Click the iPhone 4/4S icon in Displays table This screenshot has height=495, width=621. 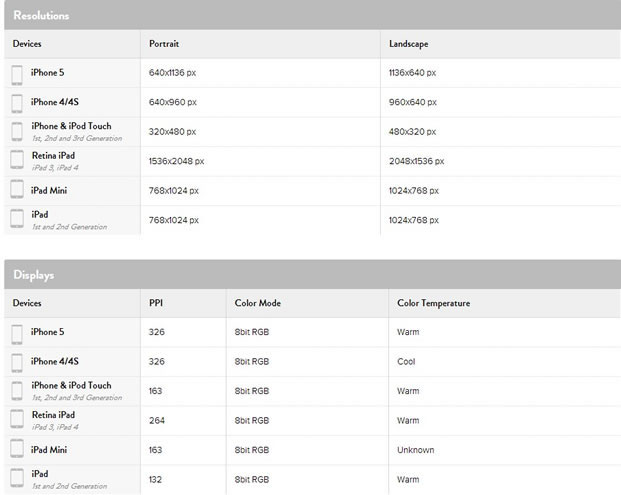coord(17,363)
